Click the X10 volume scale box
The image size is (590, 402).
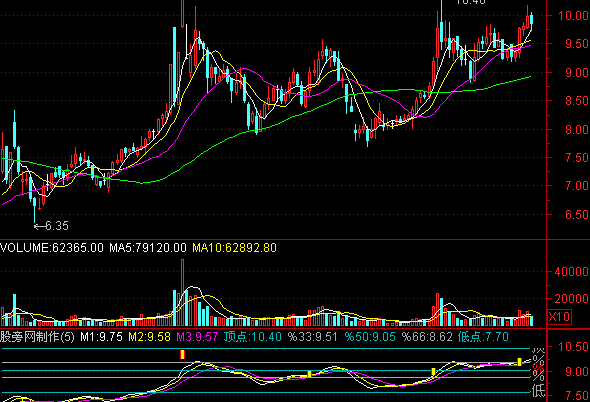(559, 317)
